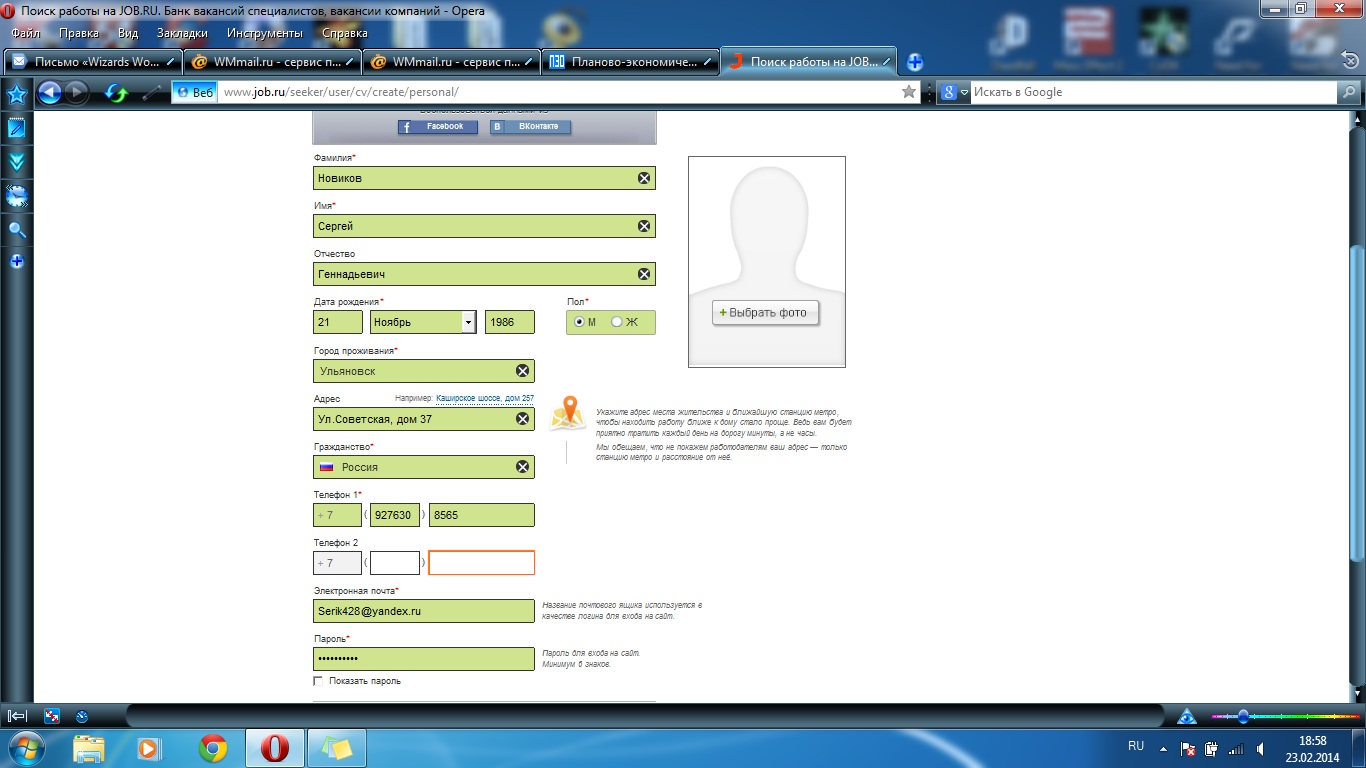
Task: Open the downloads panel with double-chevron icon
Action: 16,161
